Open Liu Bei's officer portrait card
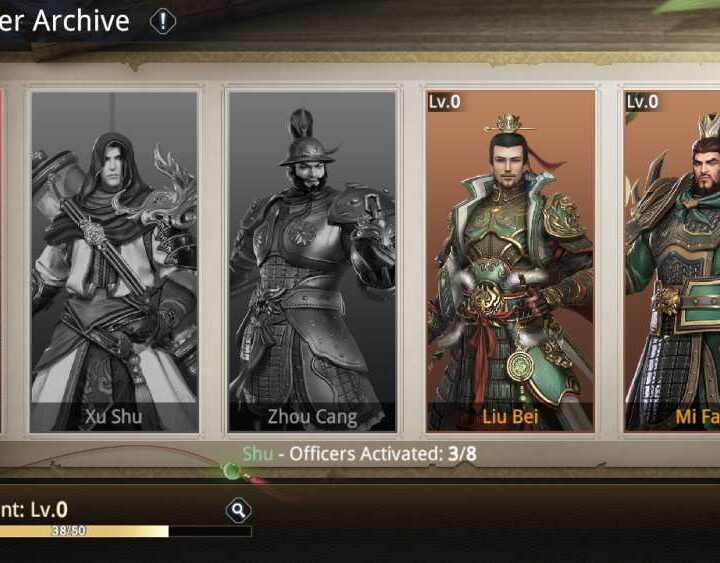 pos(510,261)
